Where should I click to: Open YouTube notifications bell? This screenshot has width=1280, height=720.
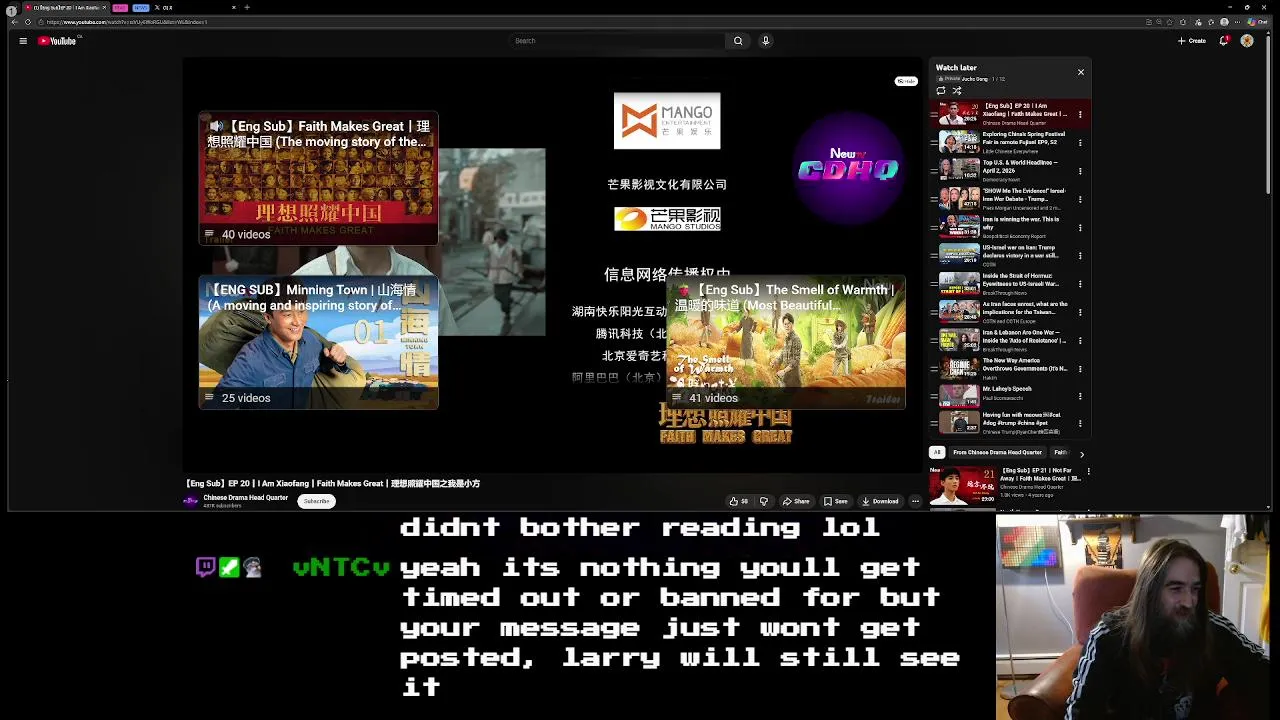(x=1224, y=41)
